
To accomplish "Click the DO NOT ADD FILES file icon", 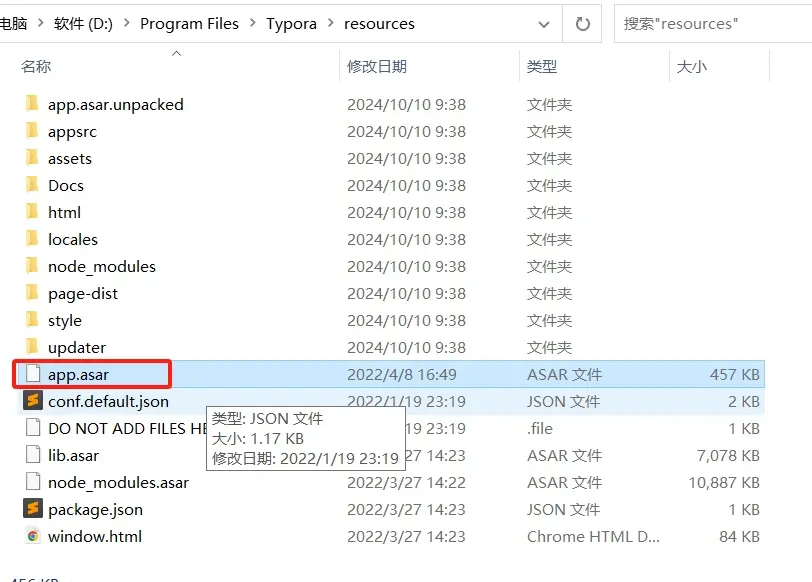I will 33,427.
